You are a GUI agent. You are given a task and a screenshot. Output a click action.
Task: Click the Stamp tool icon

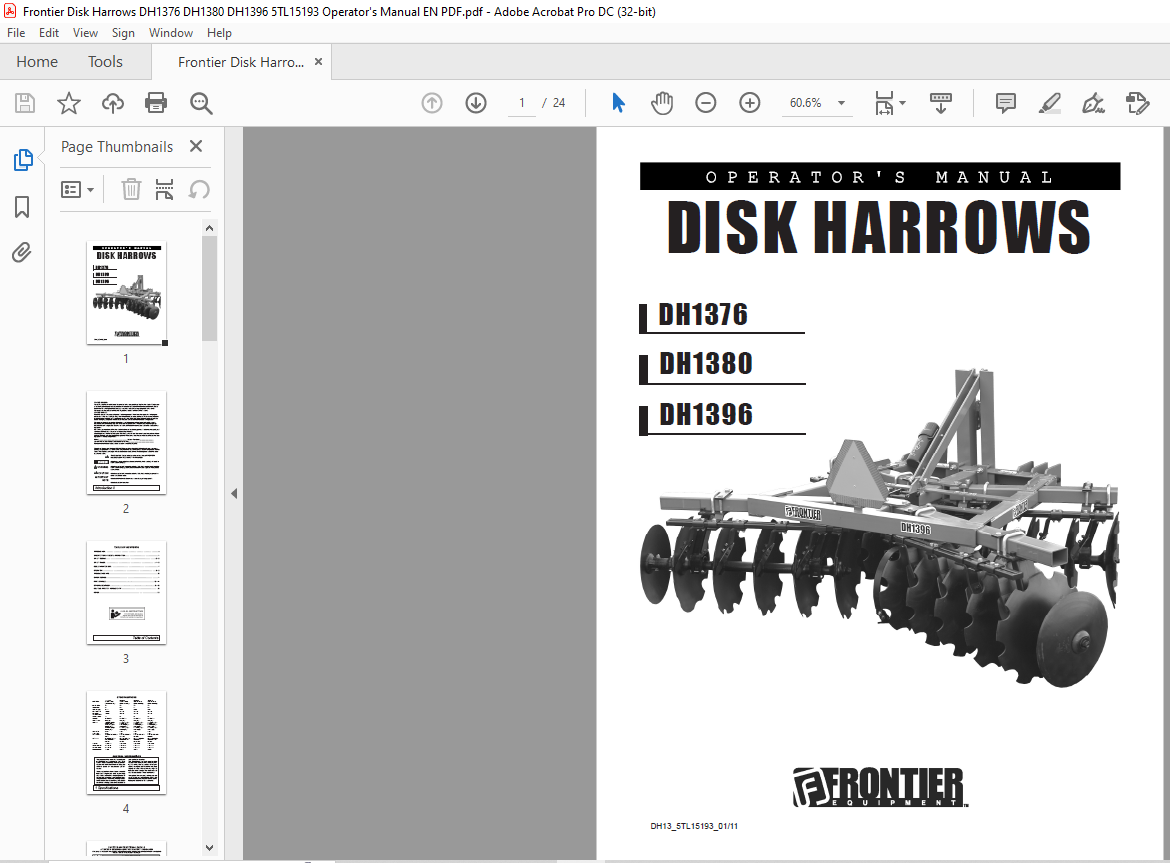[x=1137, y=103]
